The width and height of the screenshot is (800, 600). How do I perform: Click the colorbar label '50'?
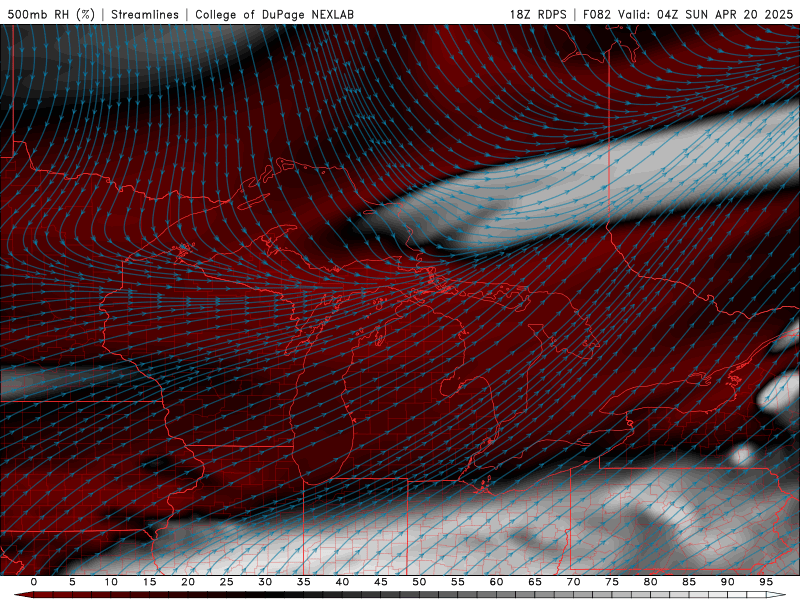click(419, 582)
